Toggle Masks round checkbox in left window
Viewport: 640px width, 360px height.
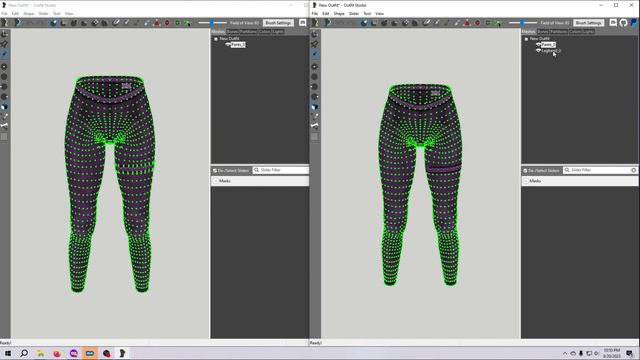[216, 181]
